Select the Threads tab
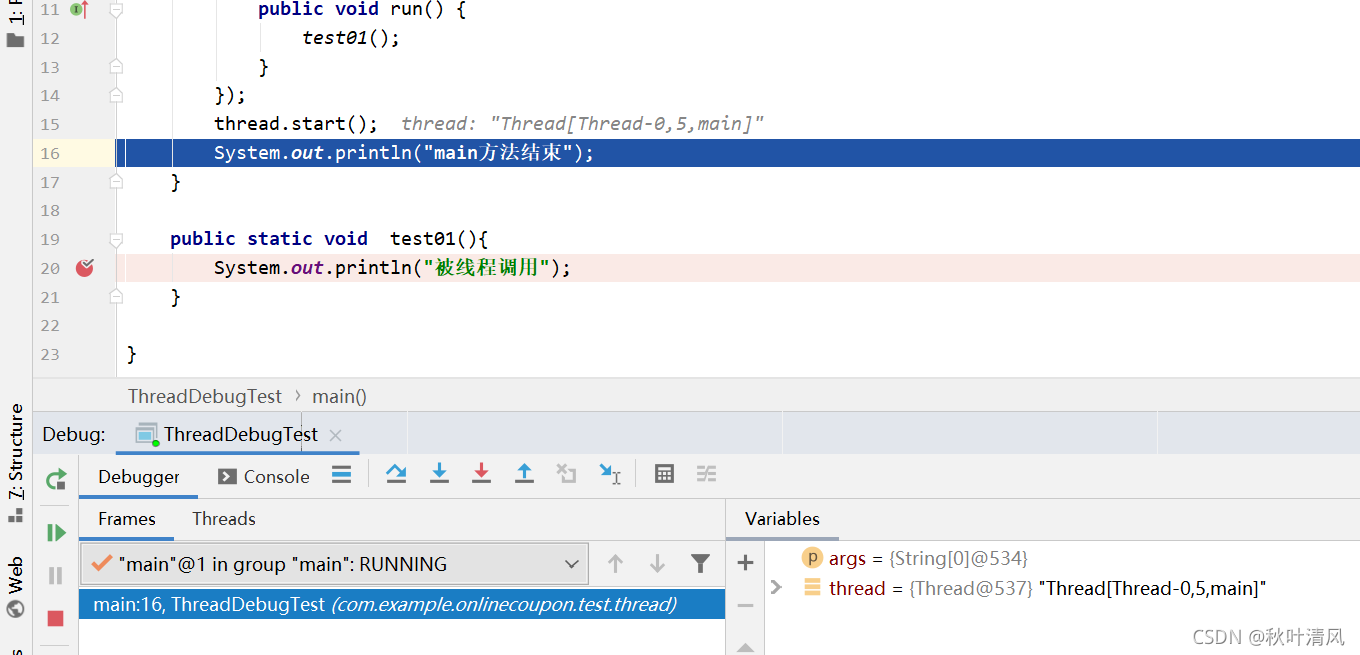The image size is (1360, 655). 224,519
